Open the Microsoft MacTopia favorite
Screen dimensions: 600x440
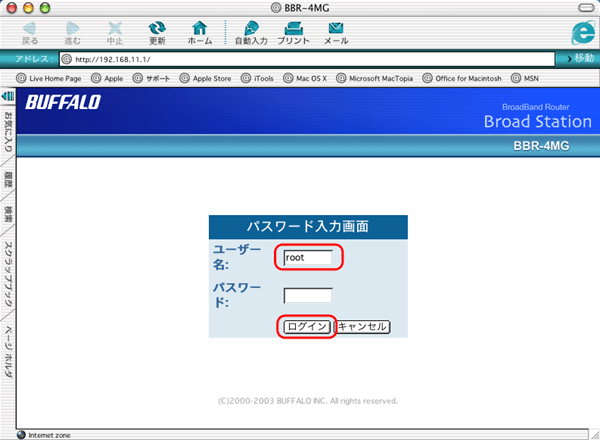(x=375, y=78)
